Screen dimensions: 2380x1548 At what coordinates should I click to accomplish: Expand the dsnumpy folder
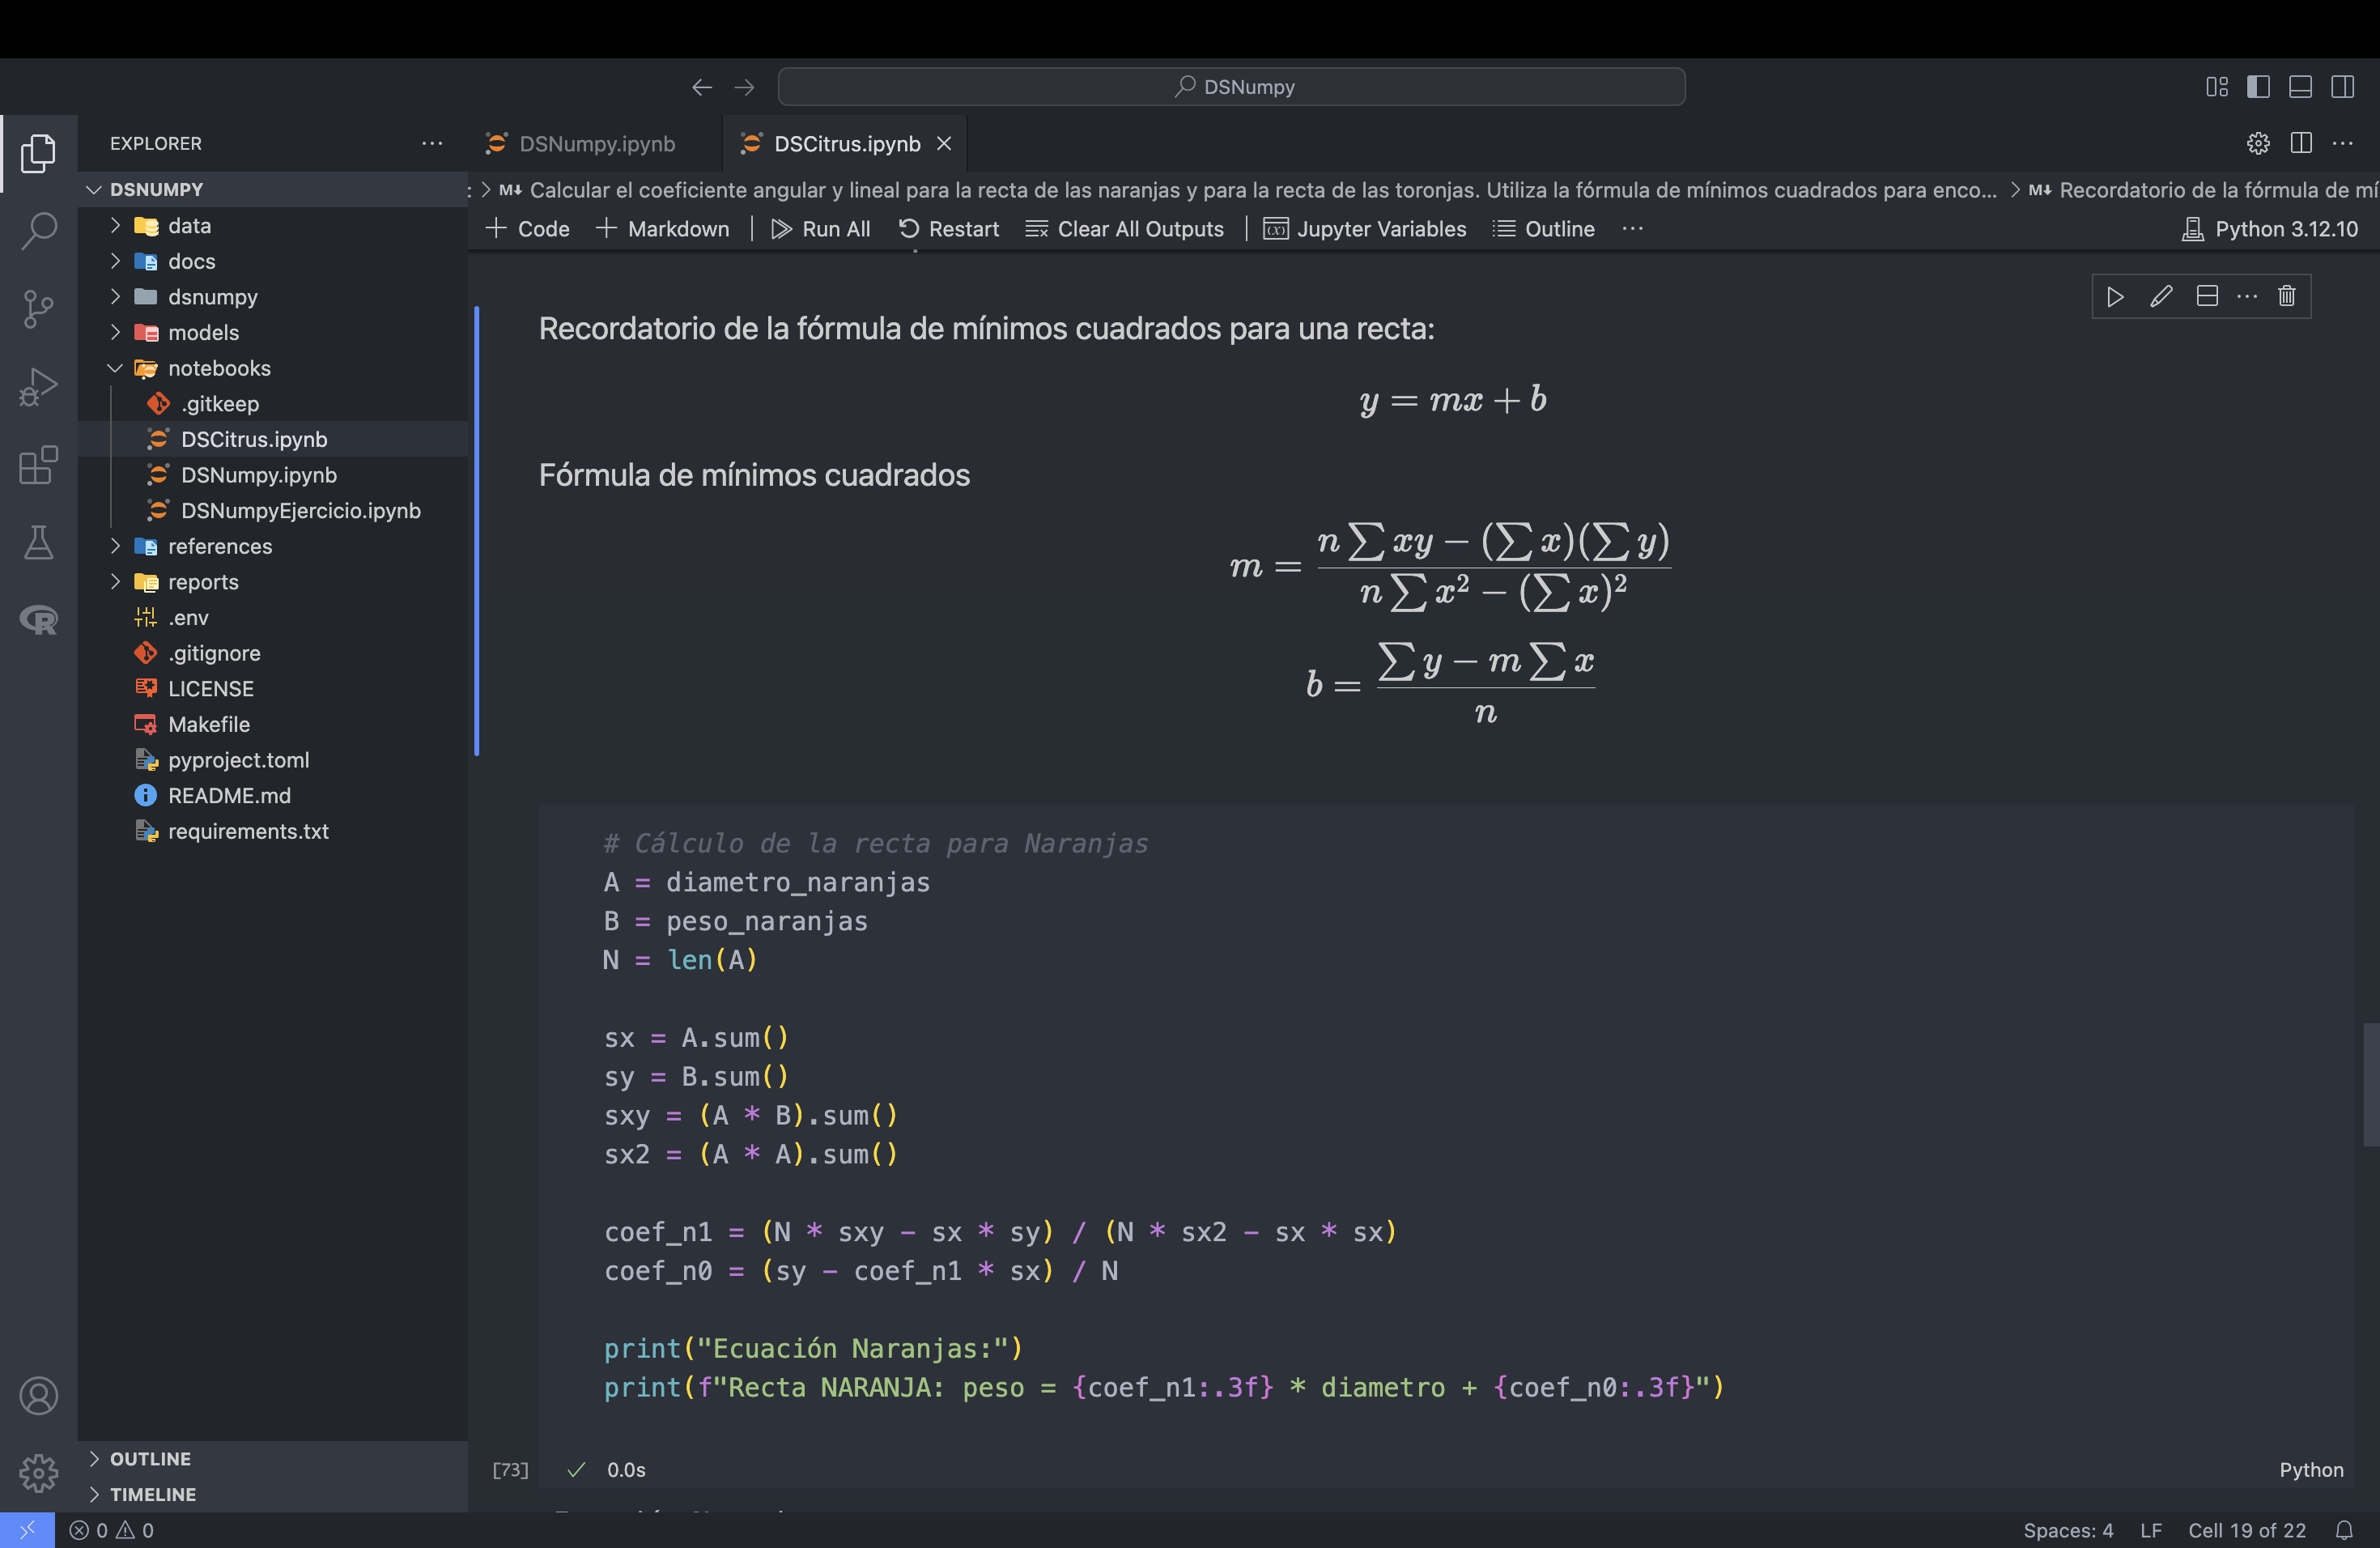click(x=273, y=297)
